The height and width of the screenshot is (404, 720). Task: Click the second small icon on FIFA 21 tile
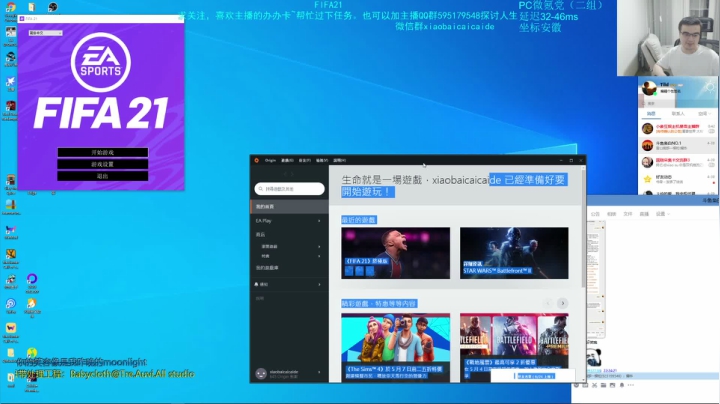[x=360, y=271]
